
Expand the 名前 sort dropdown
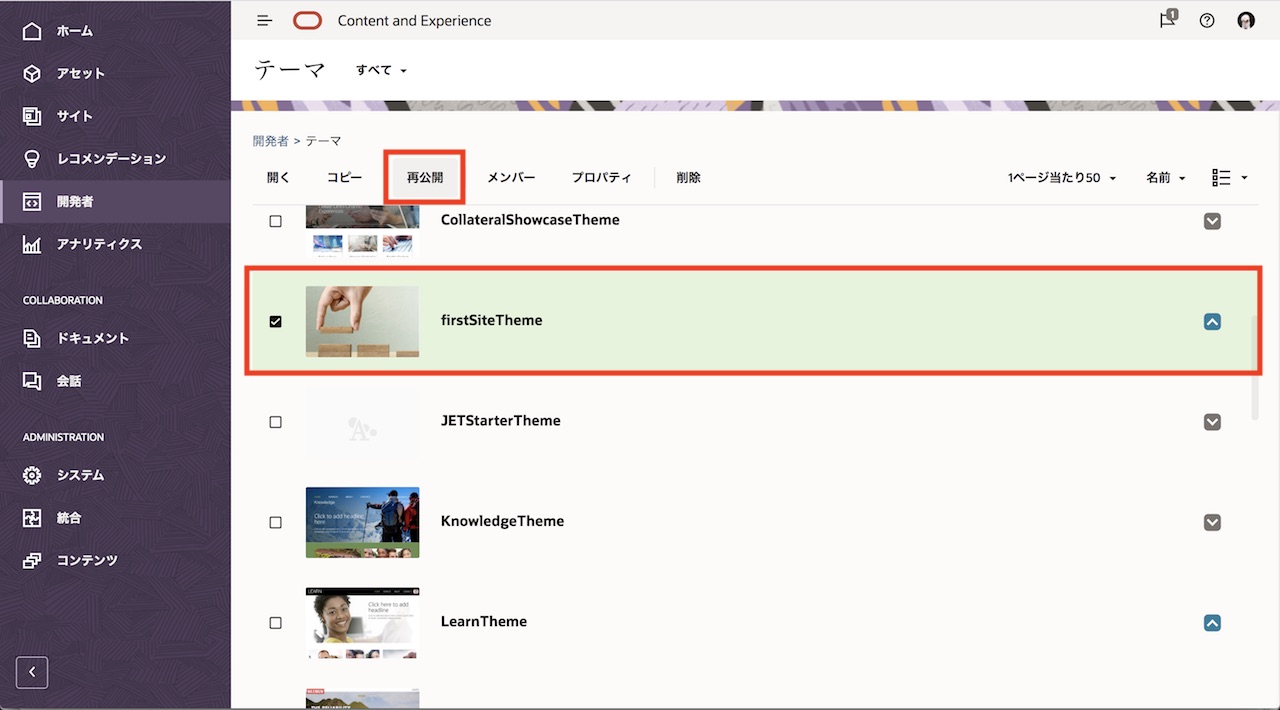(1165, 178)
